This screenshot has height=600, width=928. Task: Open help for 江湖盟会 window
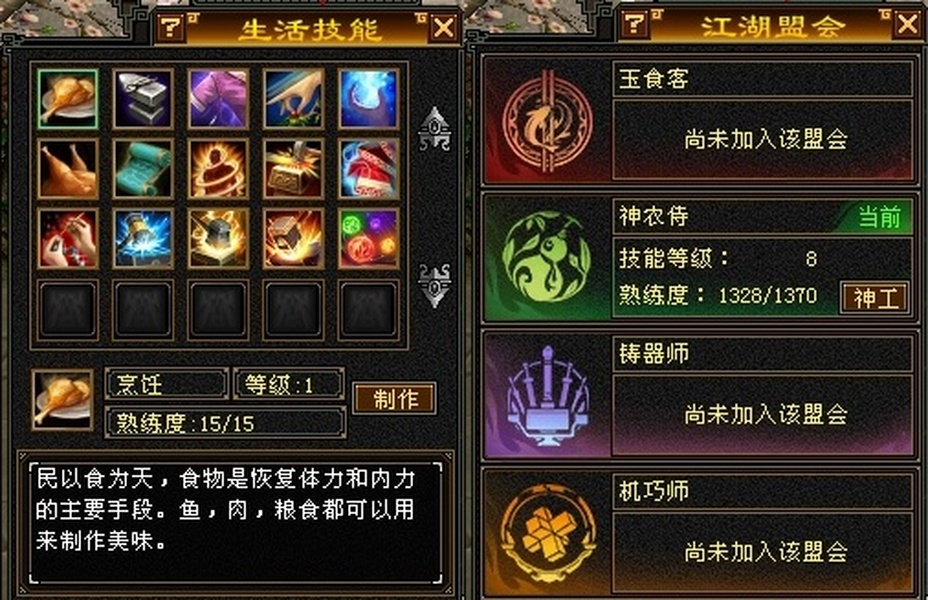[x=635, y=24]
